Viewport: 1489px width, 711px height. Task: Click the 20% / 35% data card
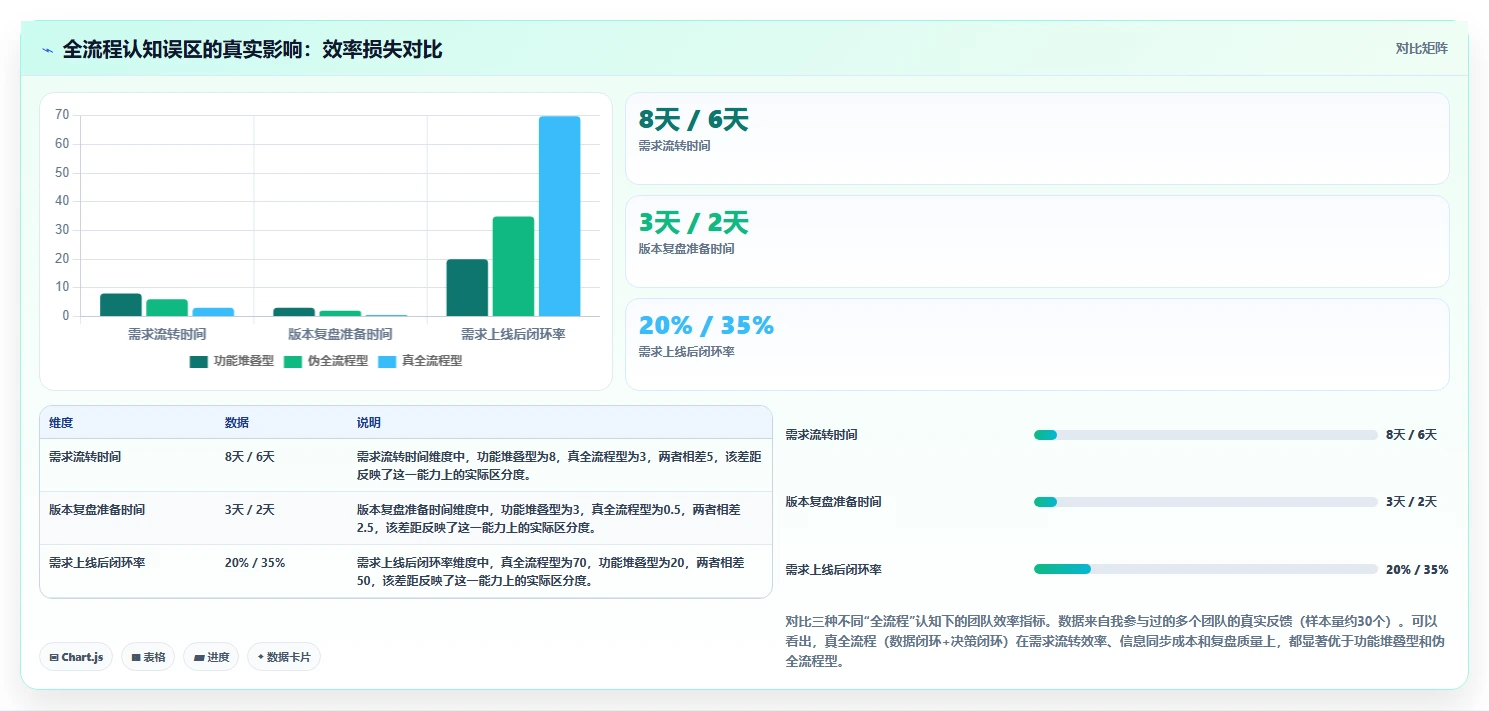[x=1037, y=344]
